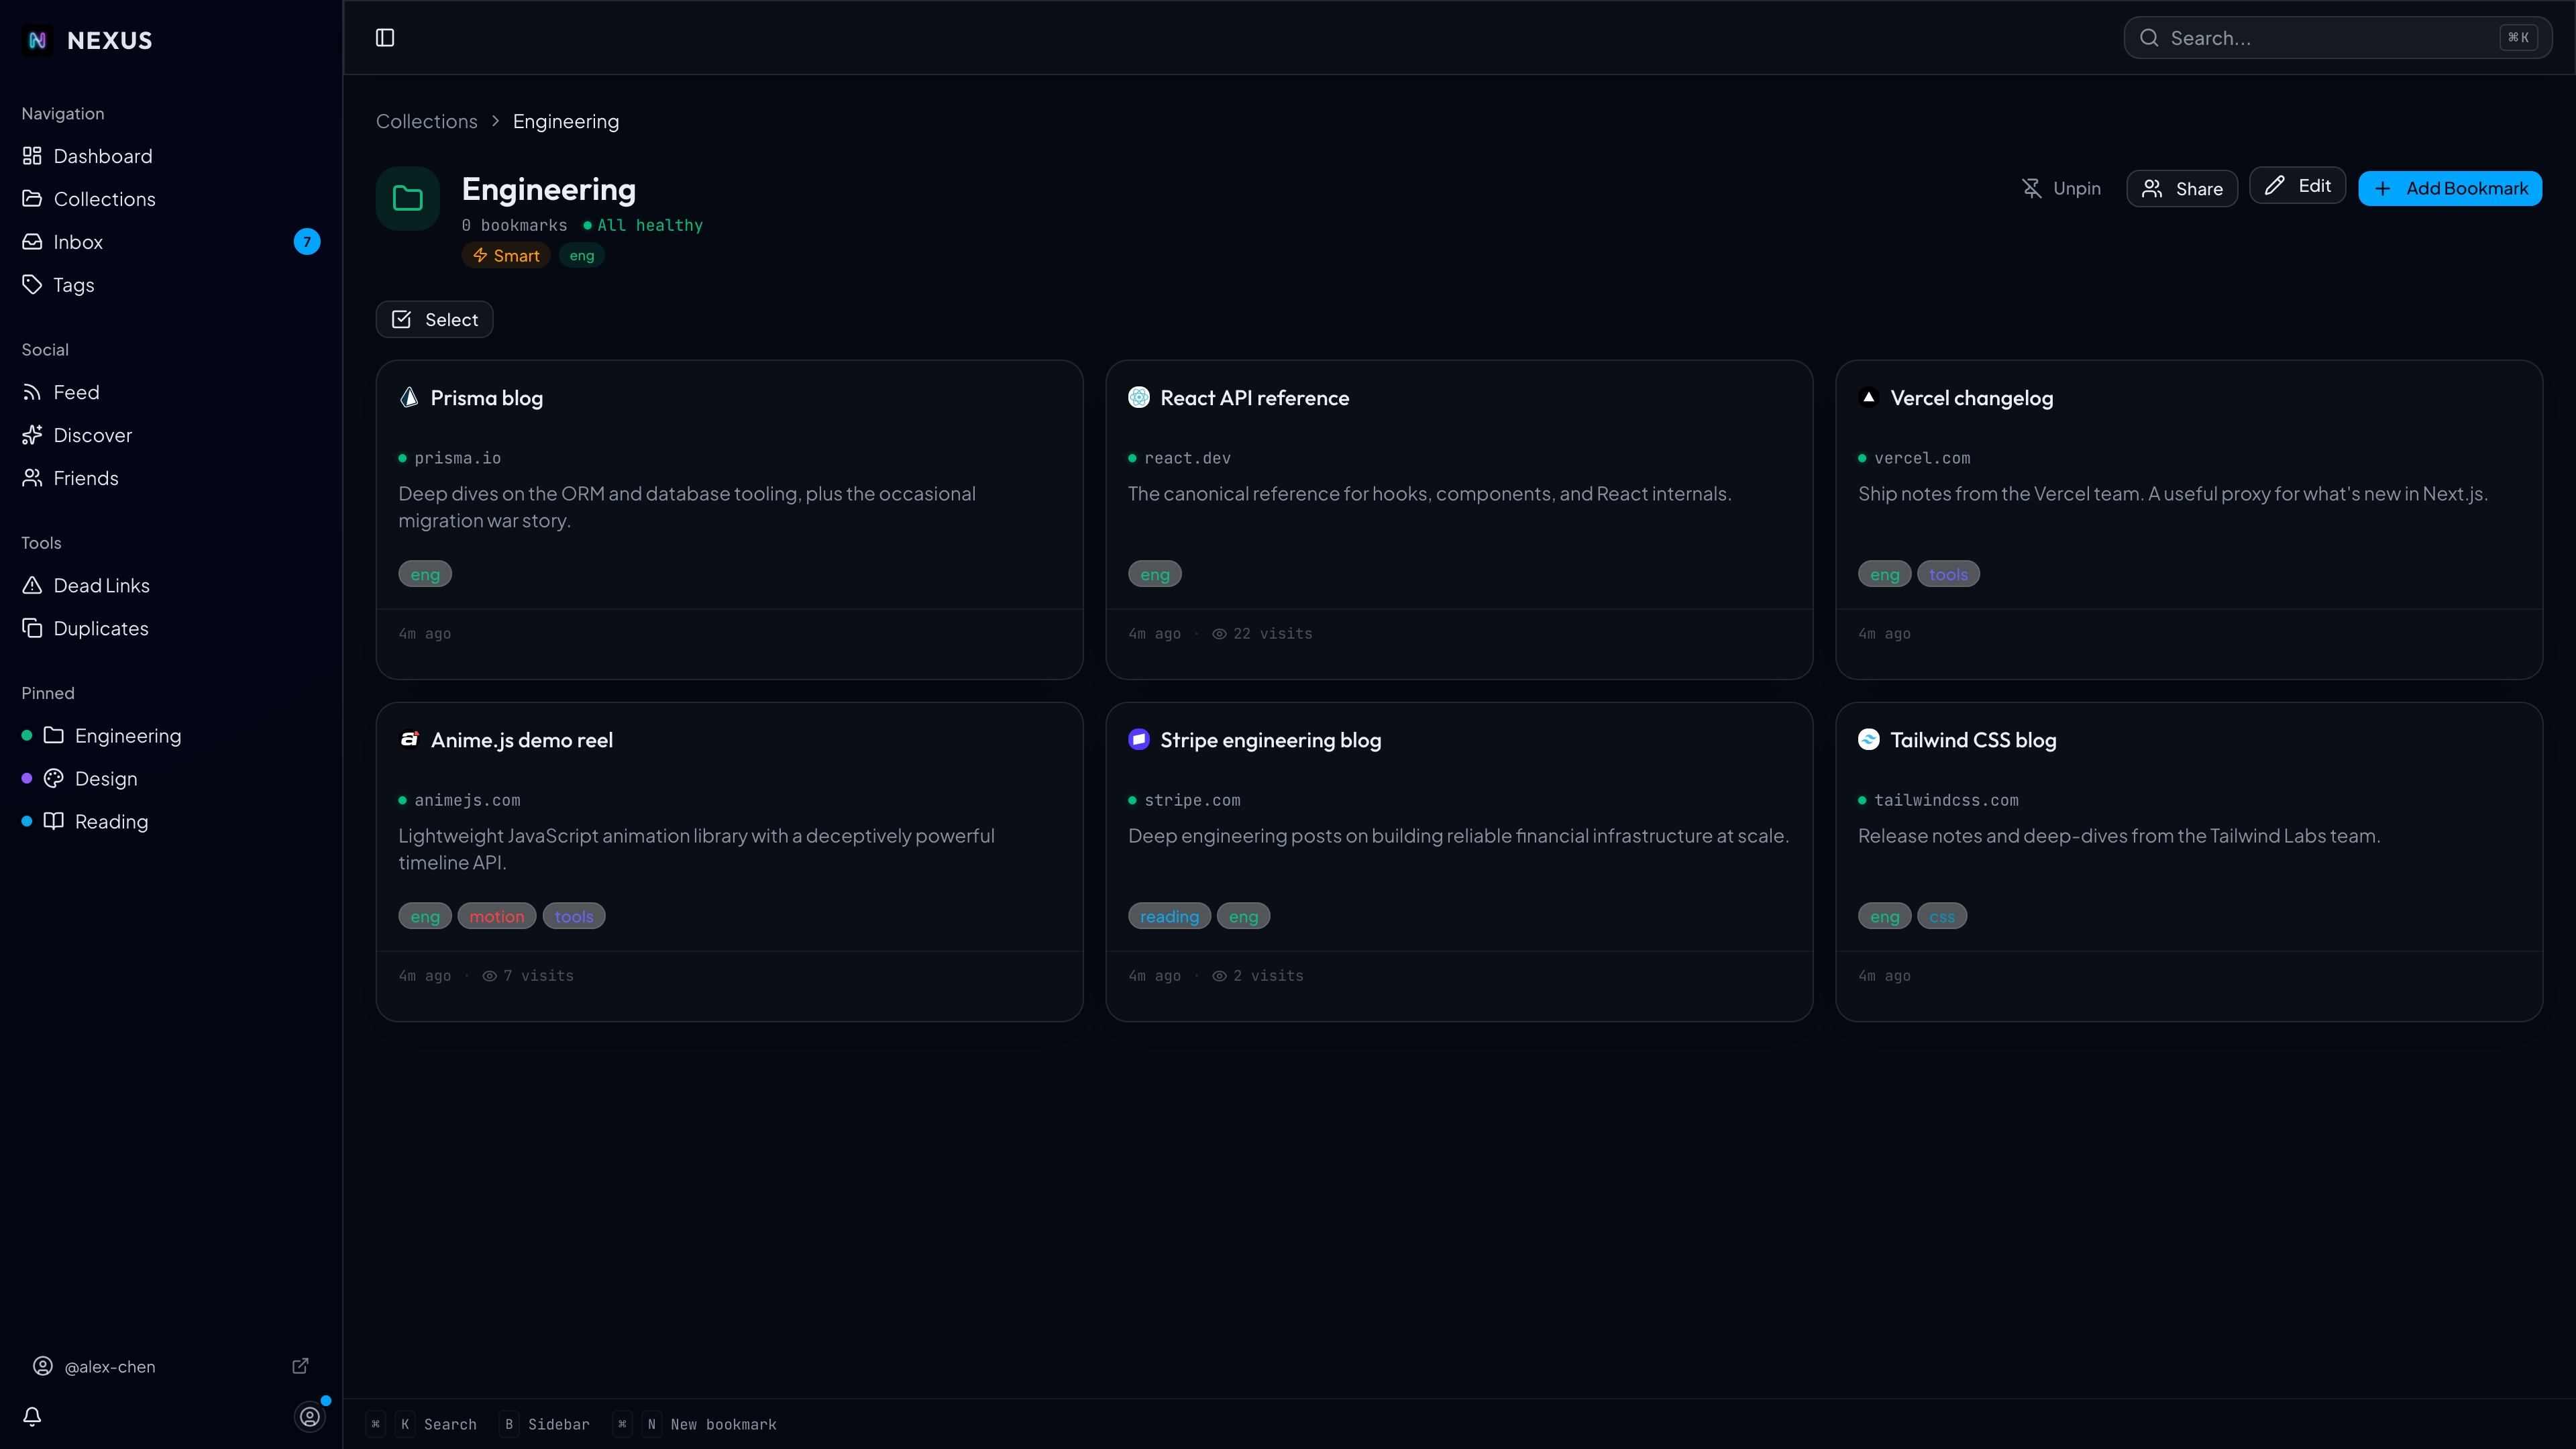Go back to the Collections breadcrumb
This screenshot has height=1449, width=2576.
(427, 121)
